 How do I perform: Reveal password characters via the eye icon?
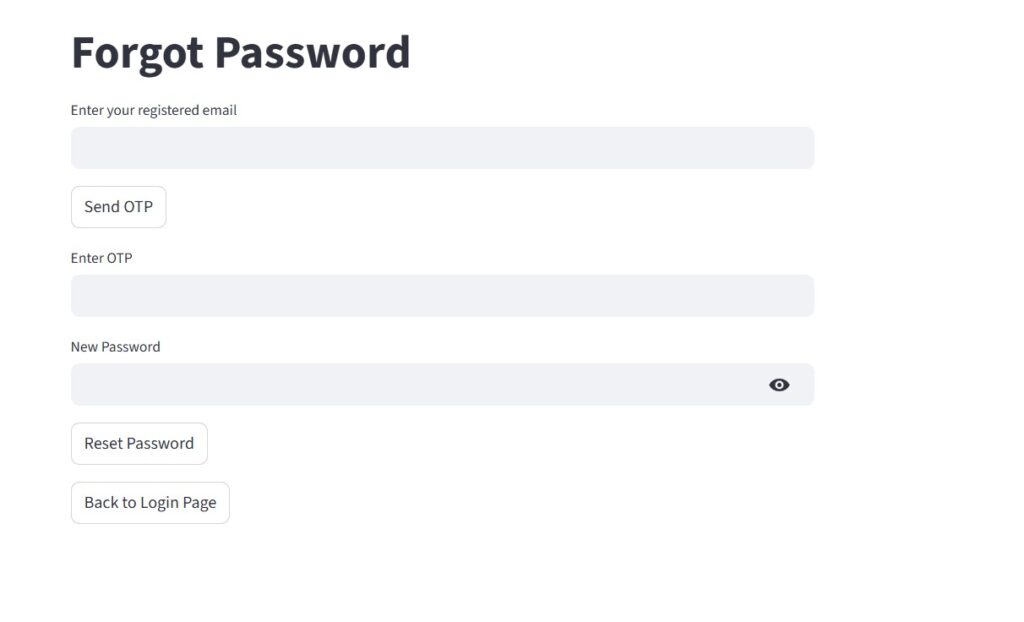pyautogui.click(x=779, y=385)
